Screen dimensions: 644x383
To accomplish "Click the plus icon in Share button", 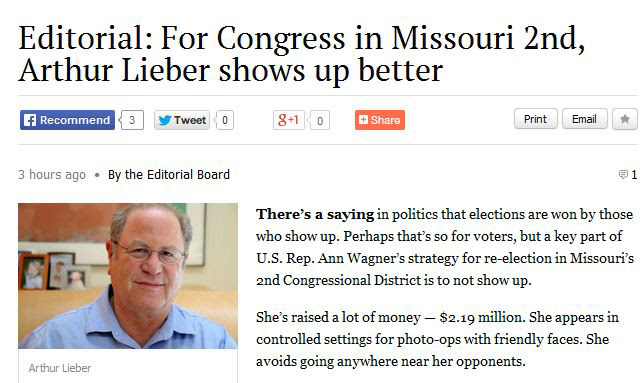I will [x=363, y=119].
